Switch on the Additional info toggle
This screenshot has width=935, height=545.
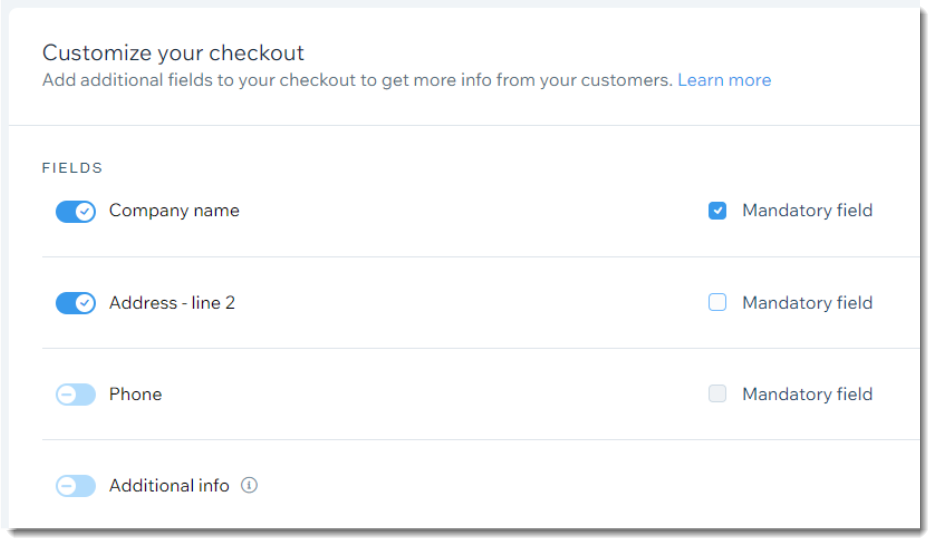pos(76,486)
